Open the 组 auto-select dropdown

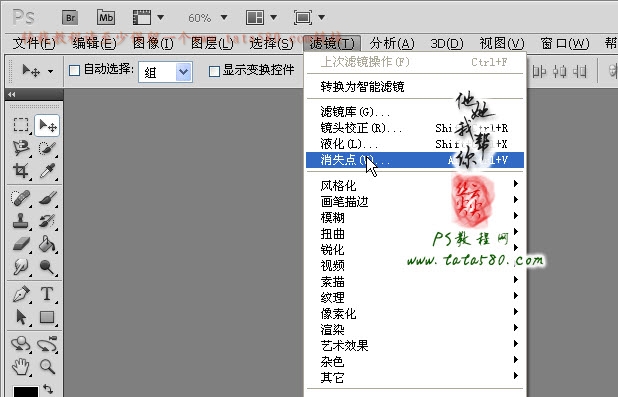click(x=165, y=72)
